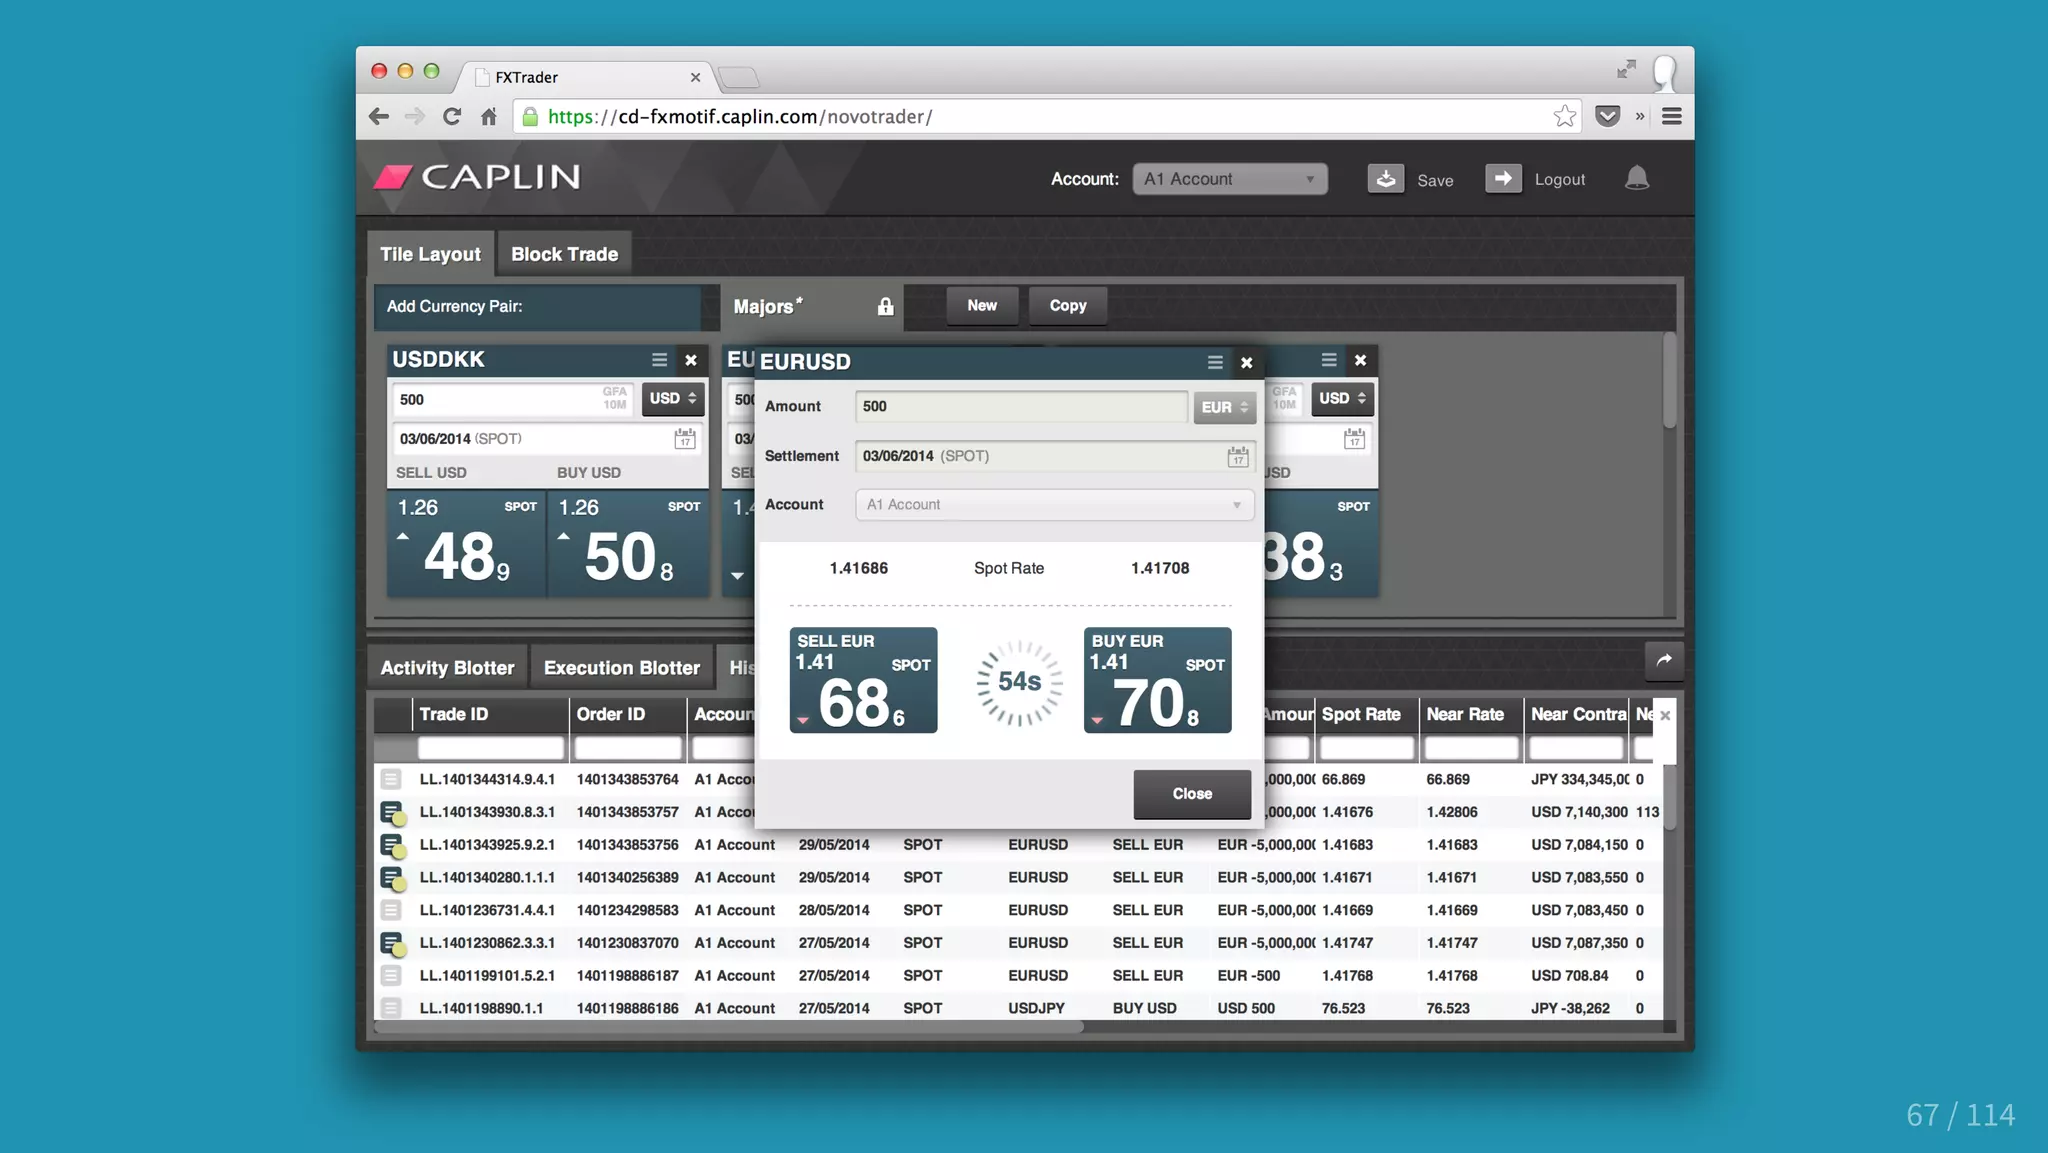Screen dimensions: 2048x1153
Task: Click the Logout arrow icon
Action: click(1502, 179)
